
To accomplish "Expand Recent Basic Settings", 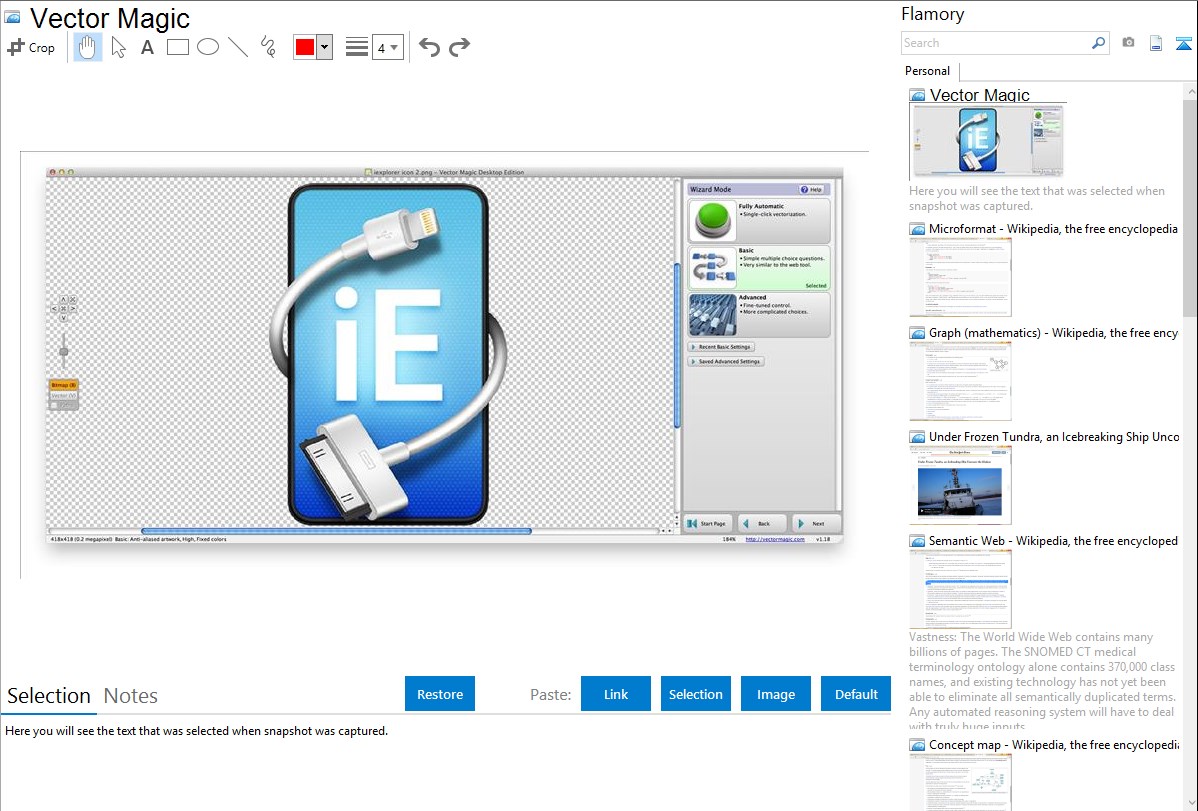I will tap(721, 347).
